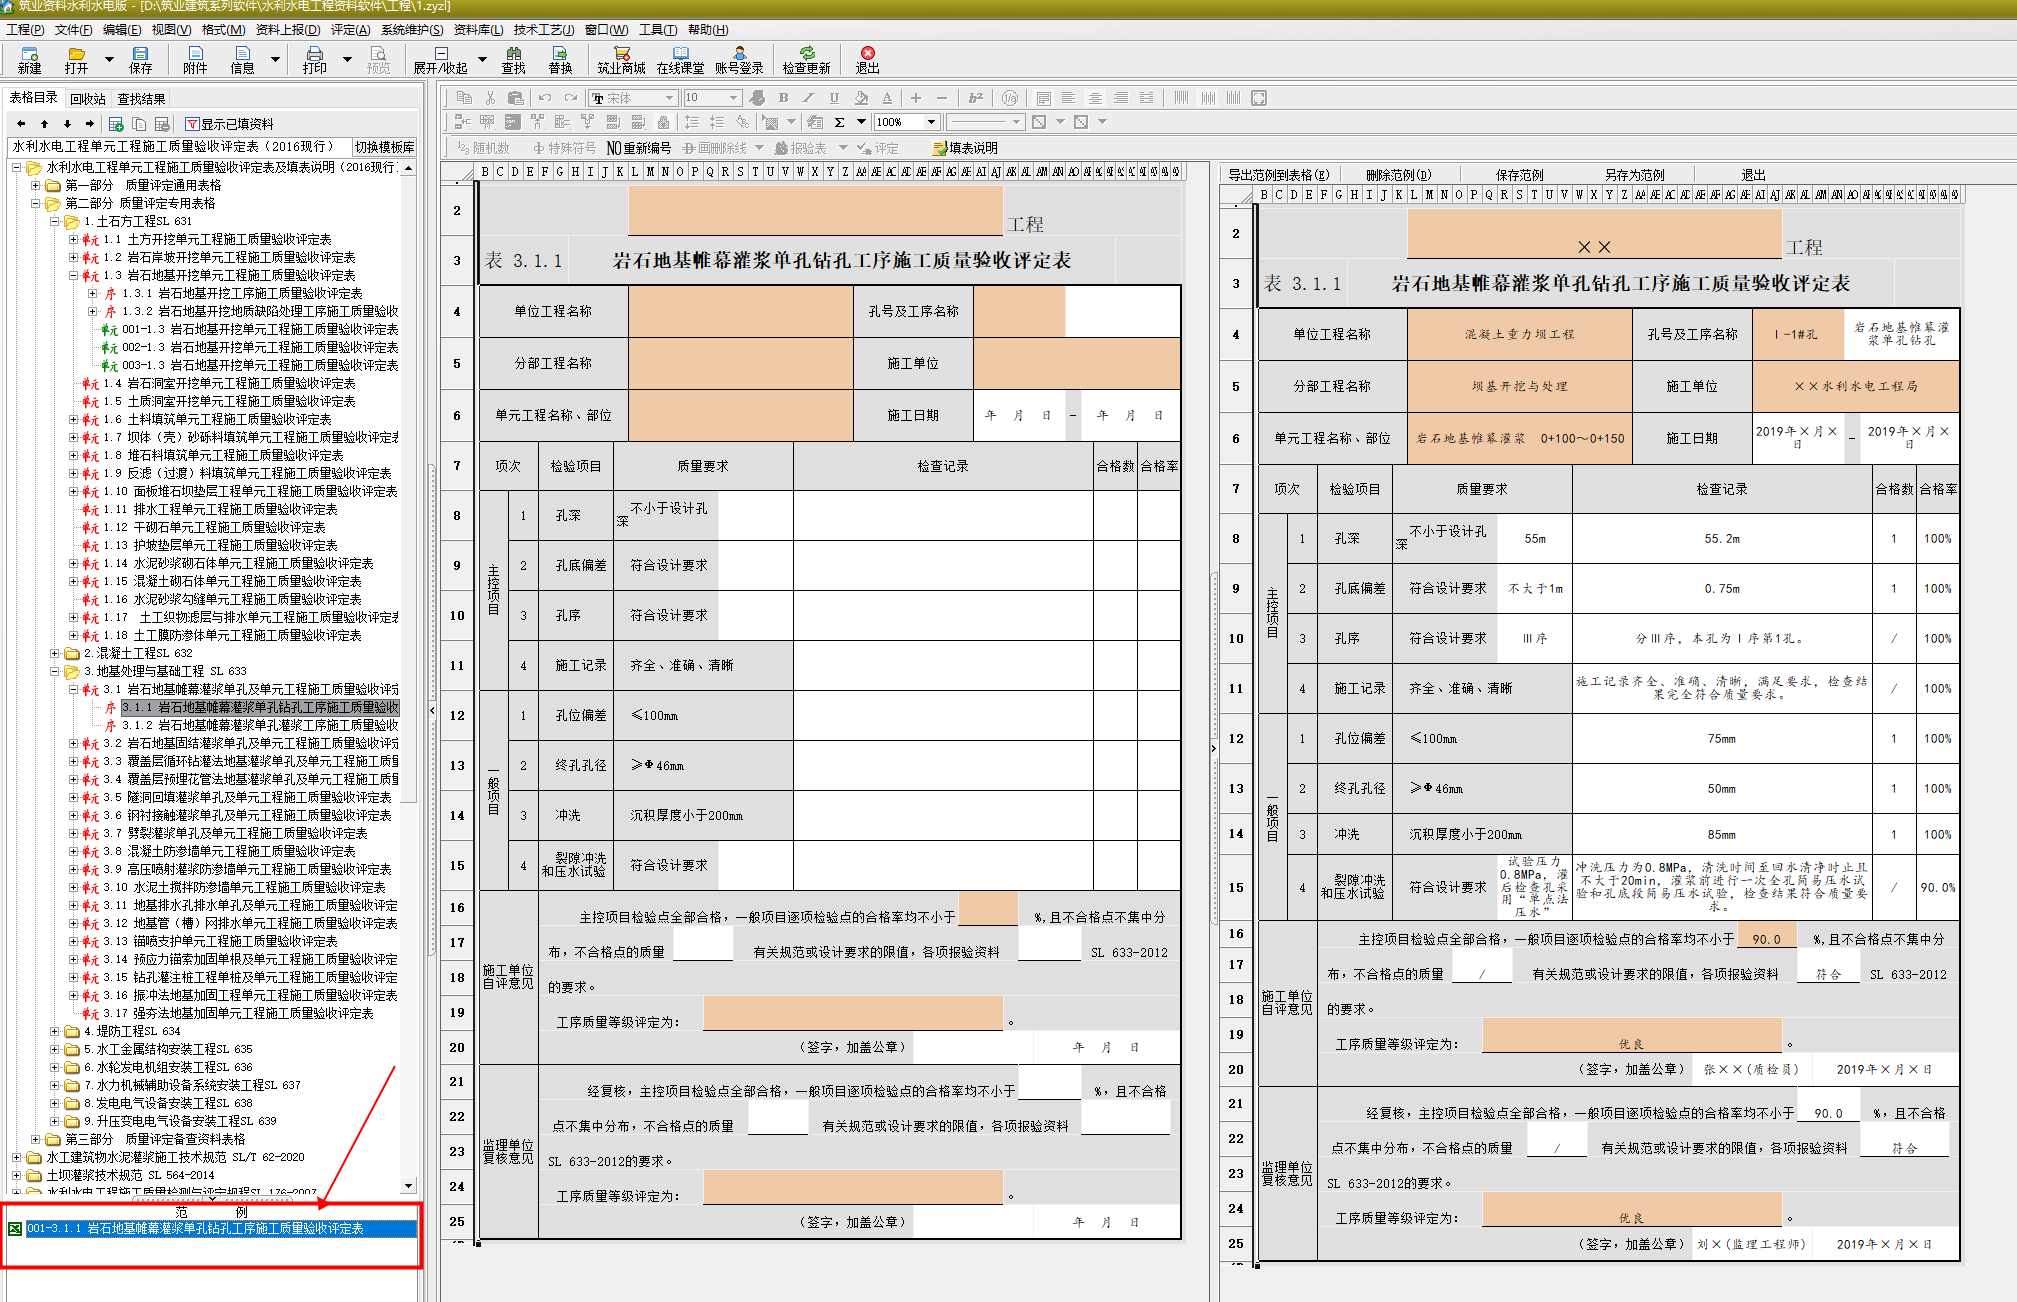Click the superscript b² icon
2017x1302 pixels.
[x=976, y=98]
